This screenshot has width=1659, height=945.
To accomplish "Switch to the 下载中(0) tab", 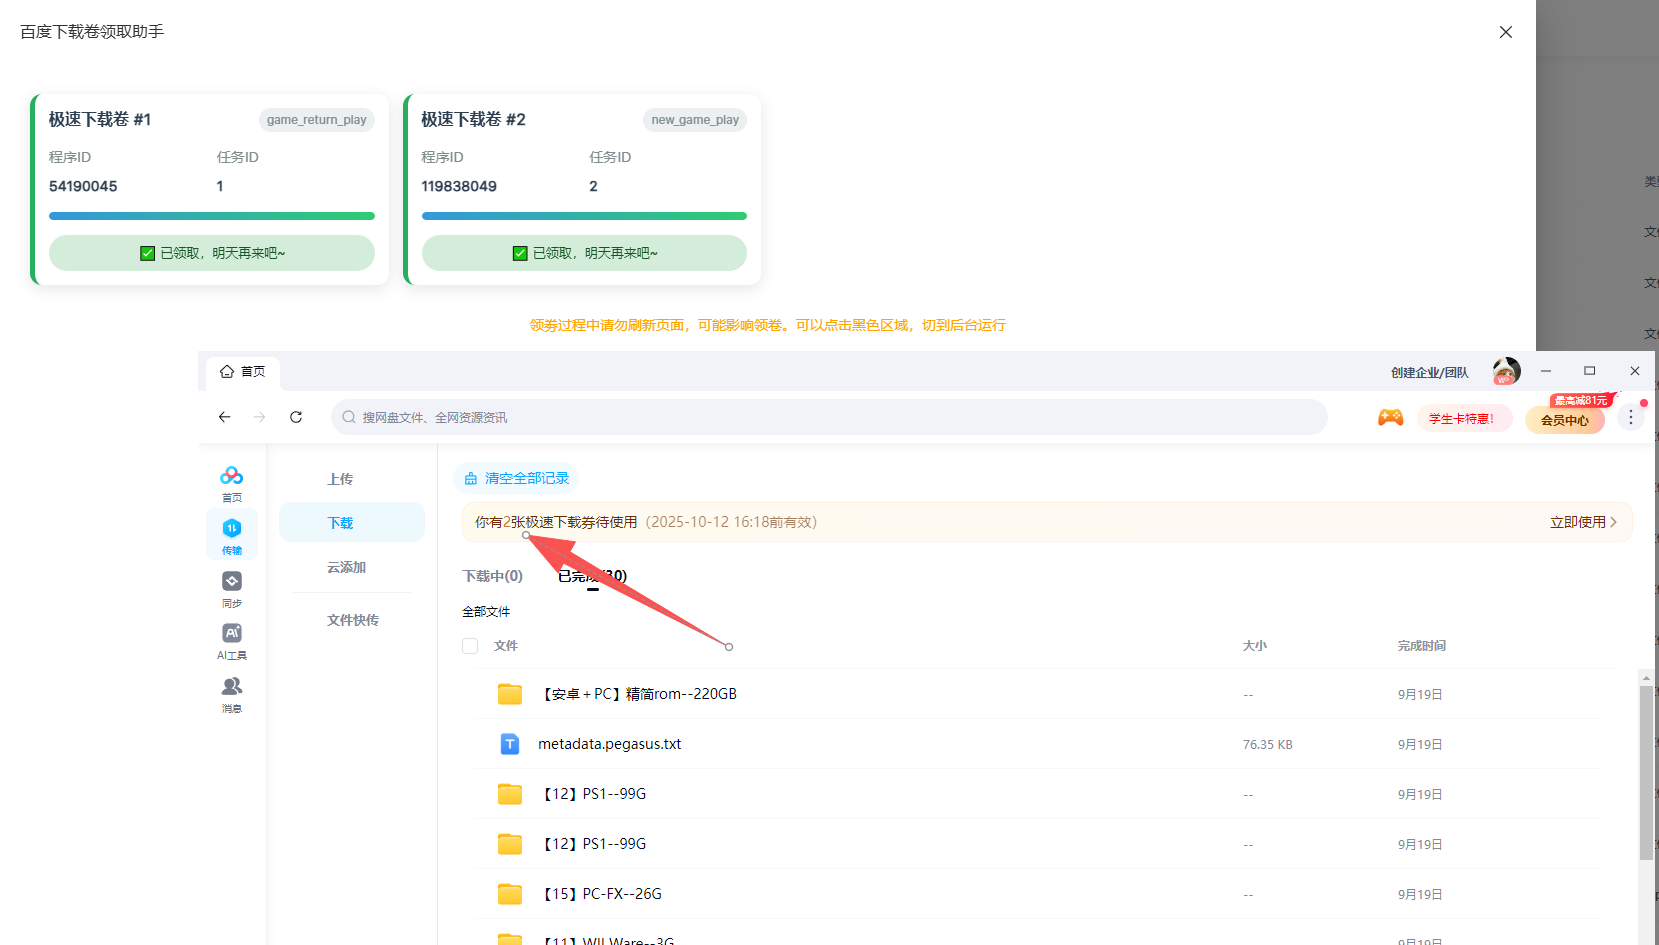I will click(x=492, y=576).
